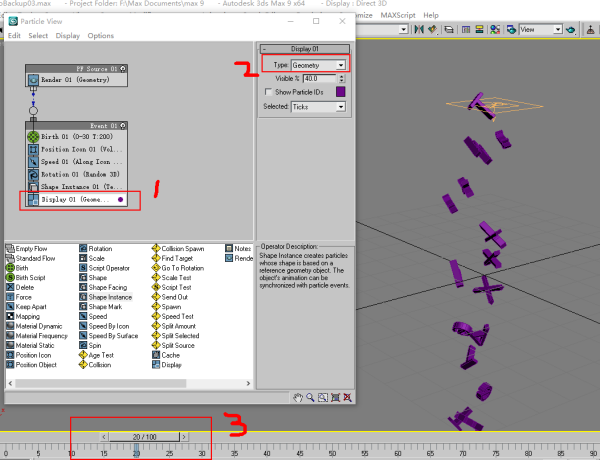
Task: Select the Collision Spawn test in depot
Action: pyautogui.click(x=178, y=249)
